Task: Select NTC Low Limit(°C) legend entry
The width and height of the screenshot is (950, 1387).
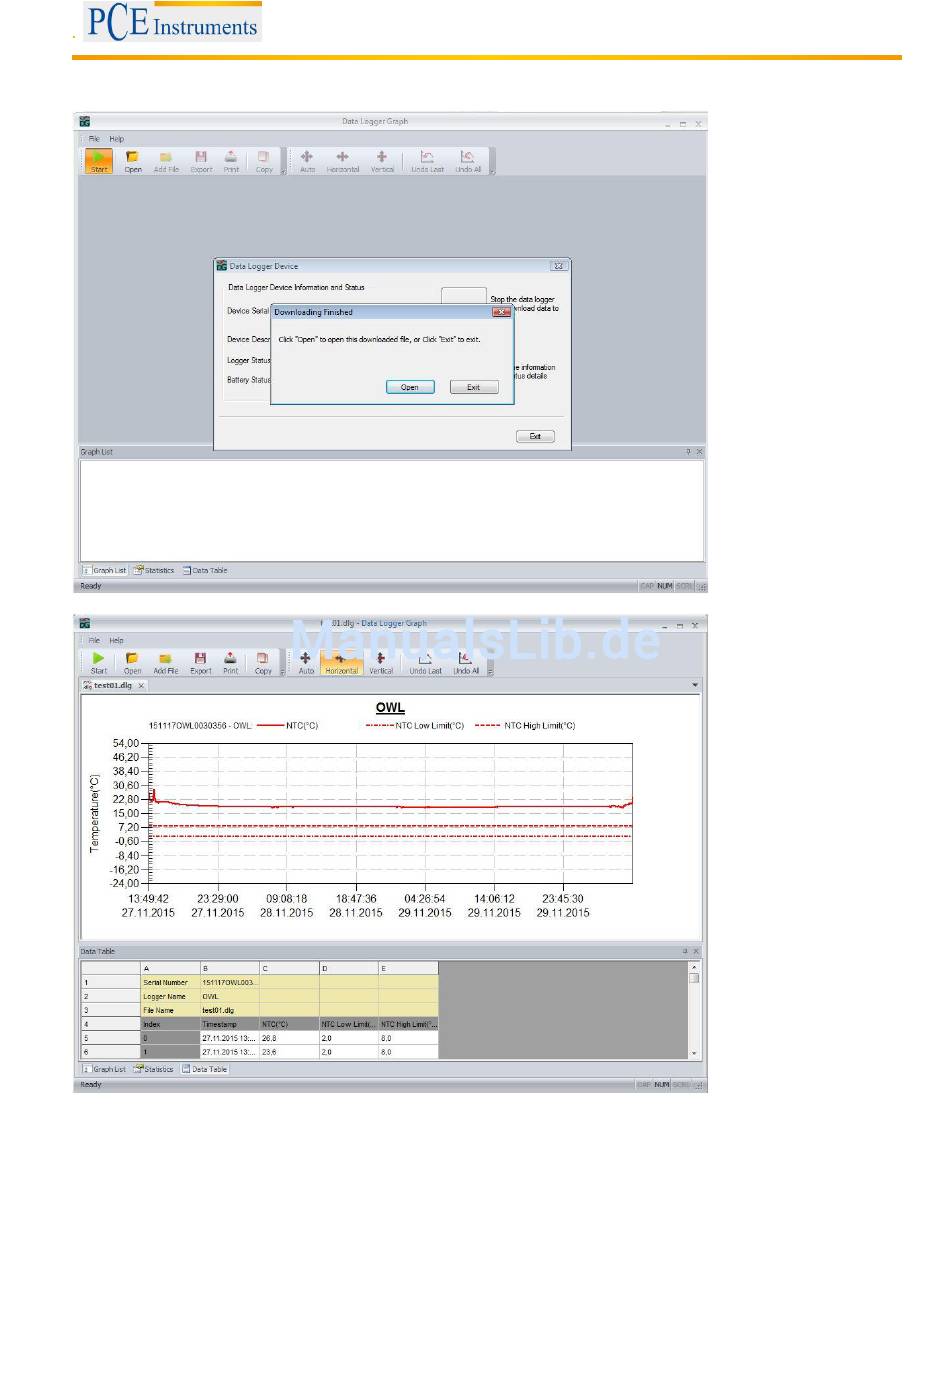Action: [415, 726]
